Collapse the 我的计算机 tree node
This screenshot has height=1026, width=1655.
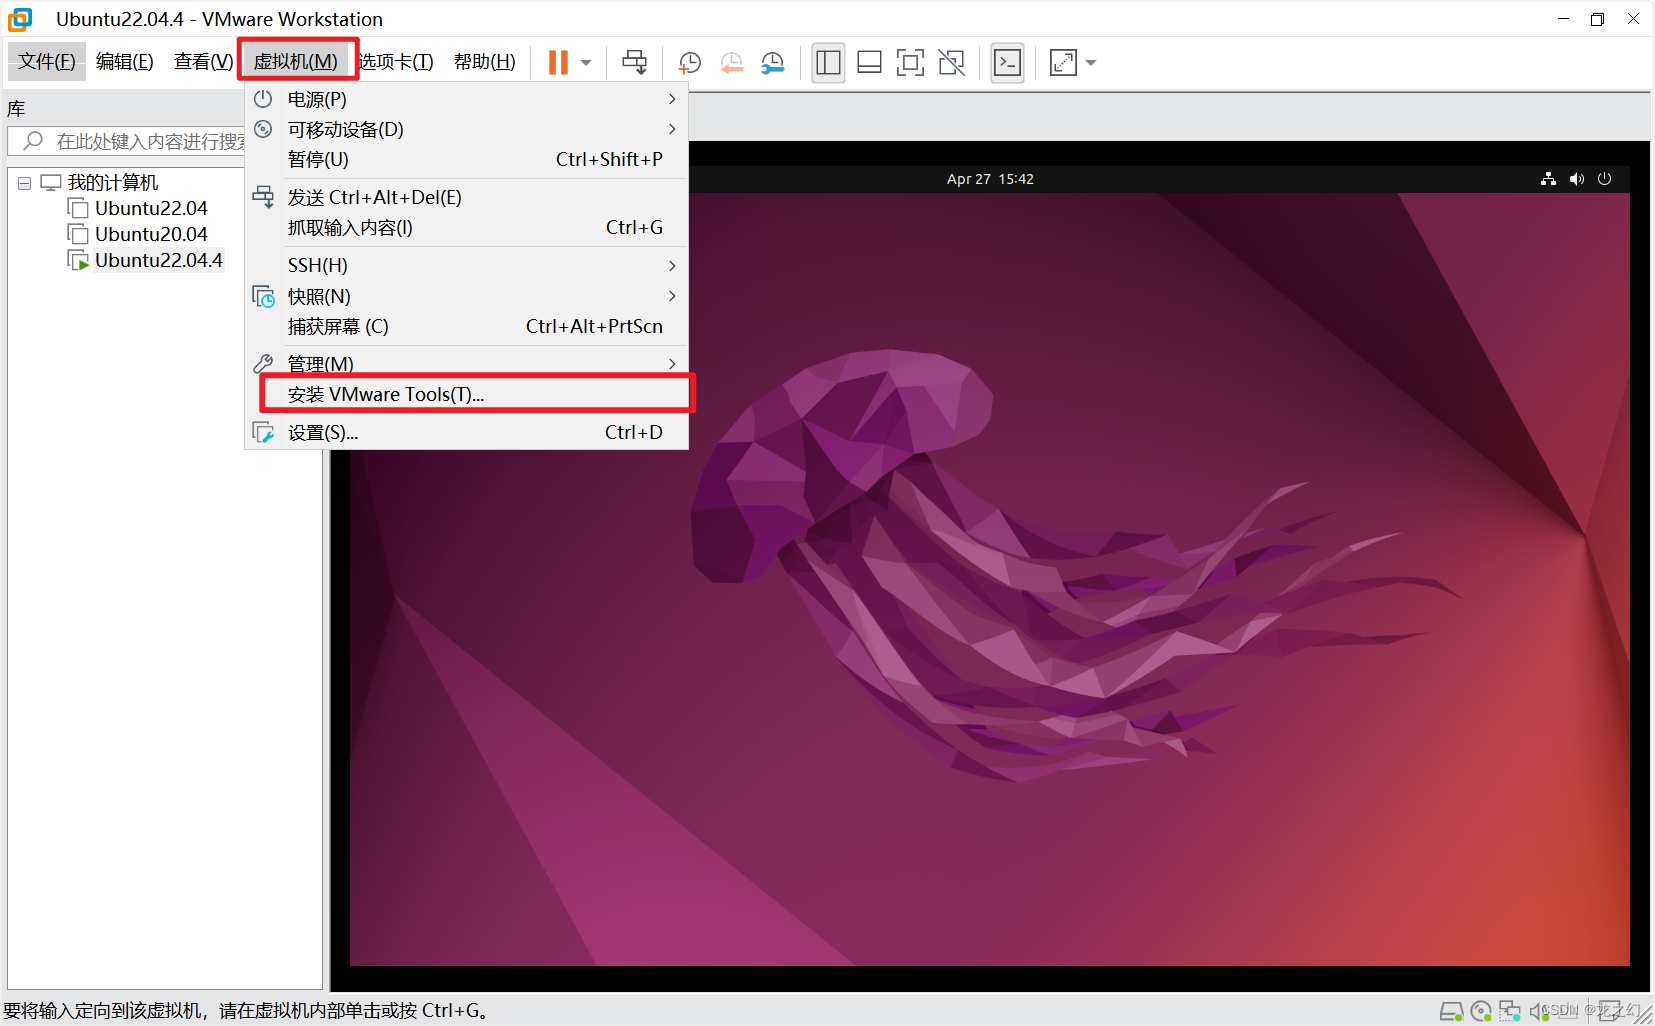click(24, 183)
